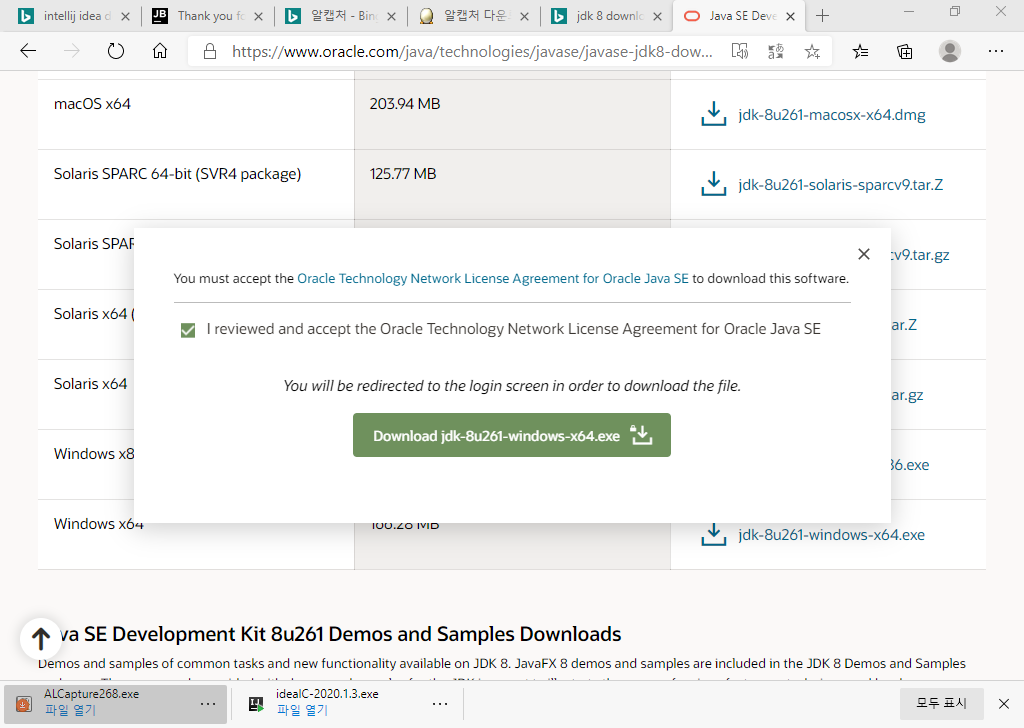Select Solaris SPARC 64-bit (SVR4 package) text
This screenshot has width=1024, height=728.
coord(178,174)
